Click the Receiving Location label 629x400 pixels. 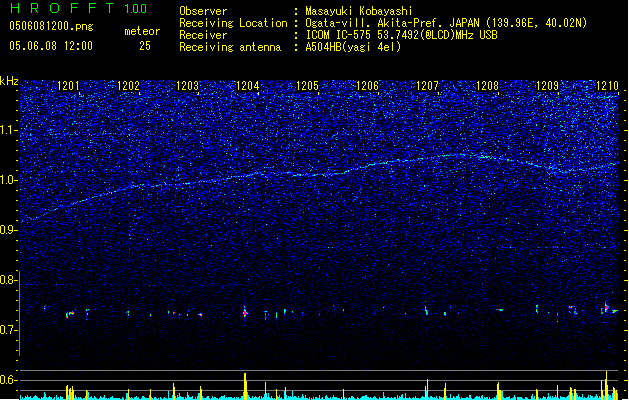(x=233, y=23)
